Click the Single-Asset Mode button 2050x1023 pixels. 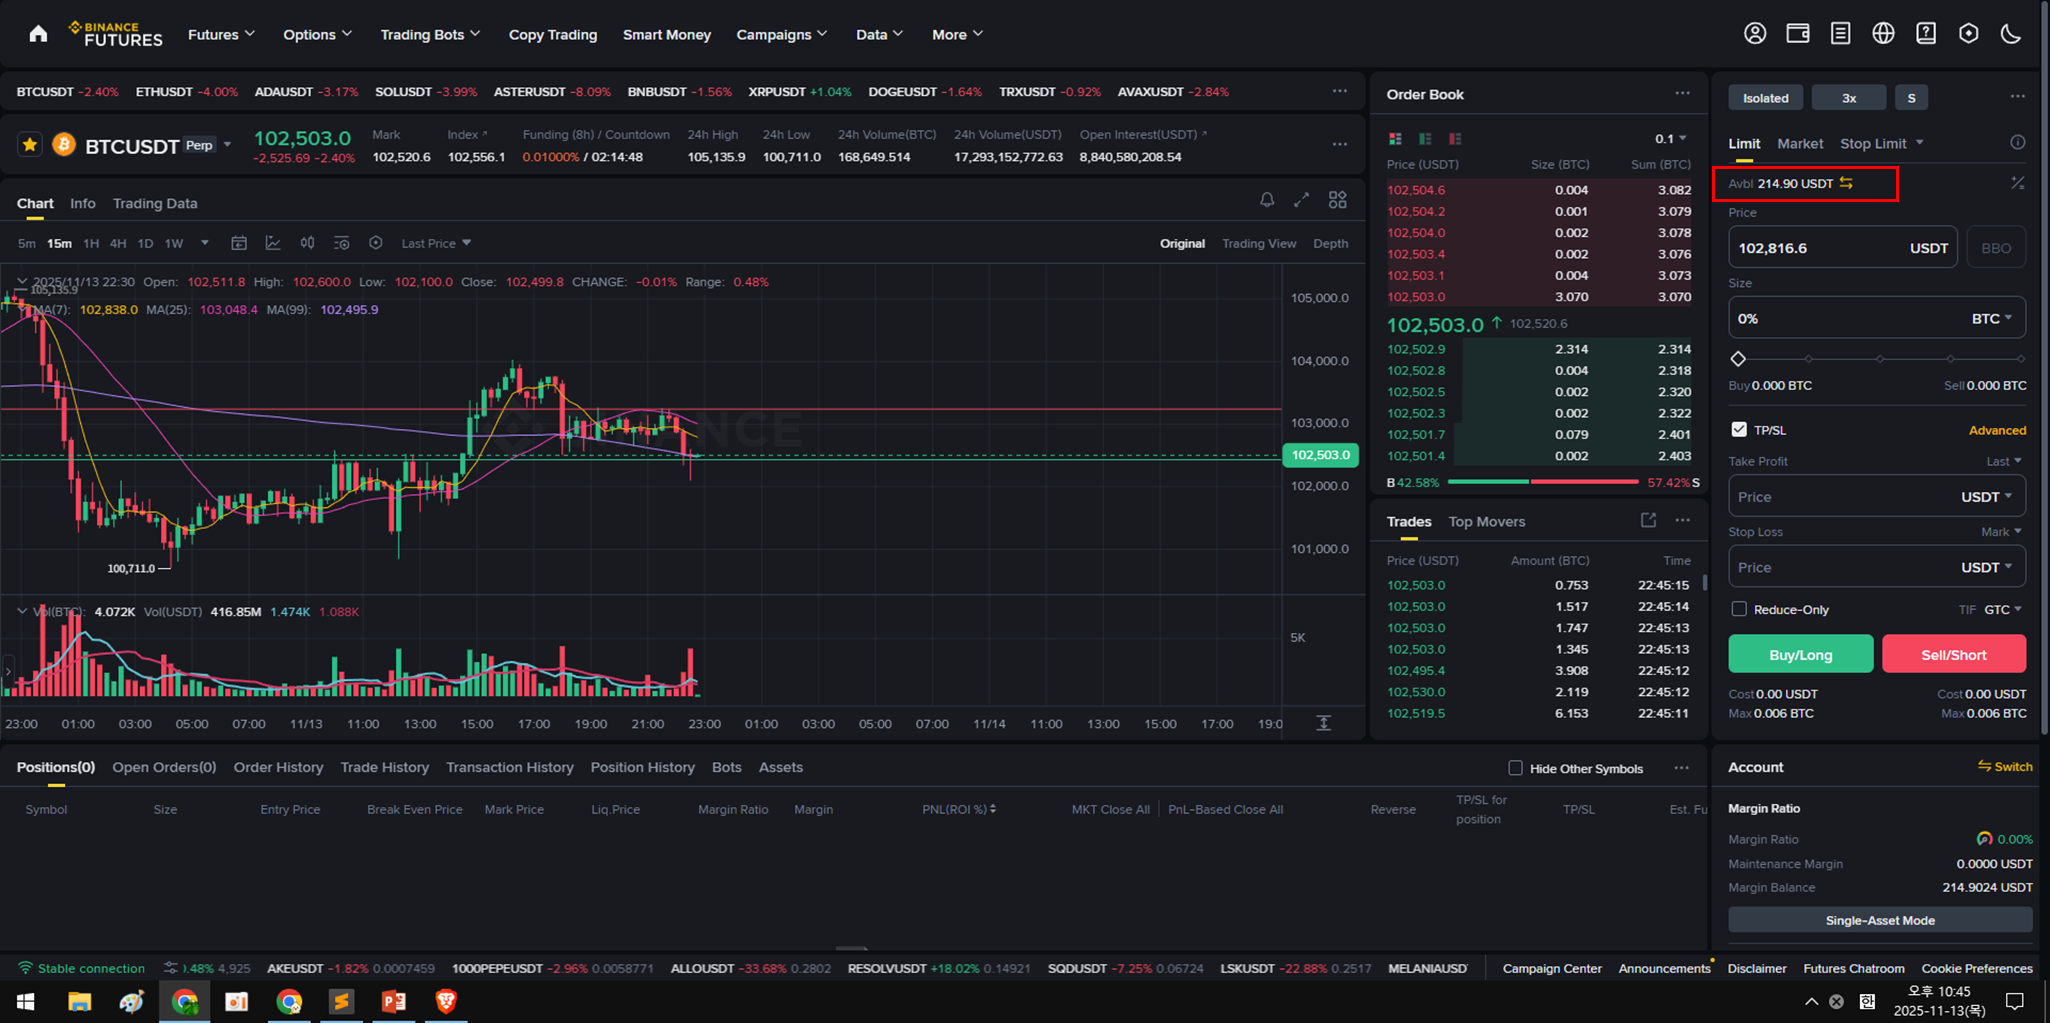point(1880,920)
